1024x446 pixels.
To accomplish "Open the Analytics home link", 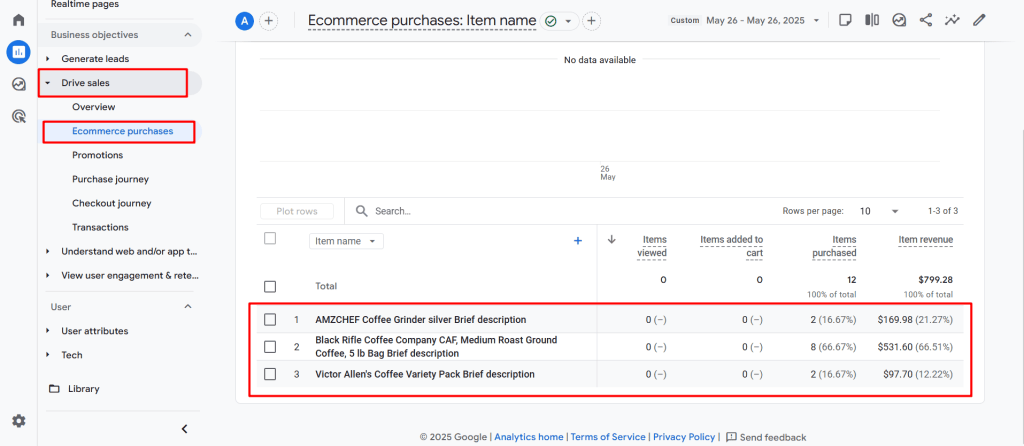I will tap(529, 437).
